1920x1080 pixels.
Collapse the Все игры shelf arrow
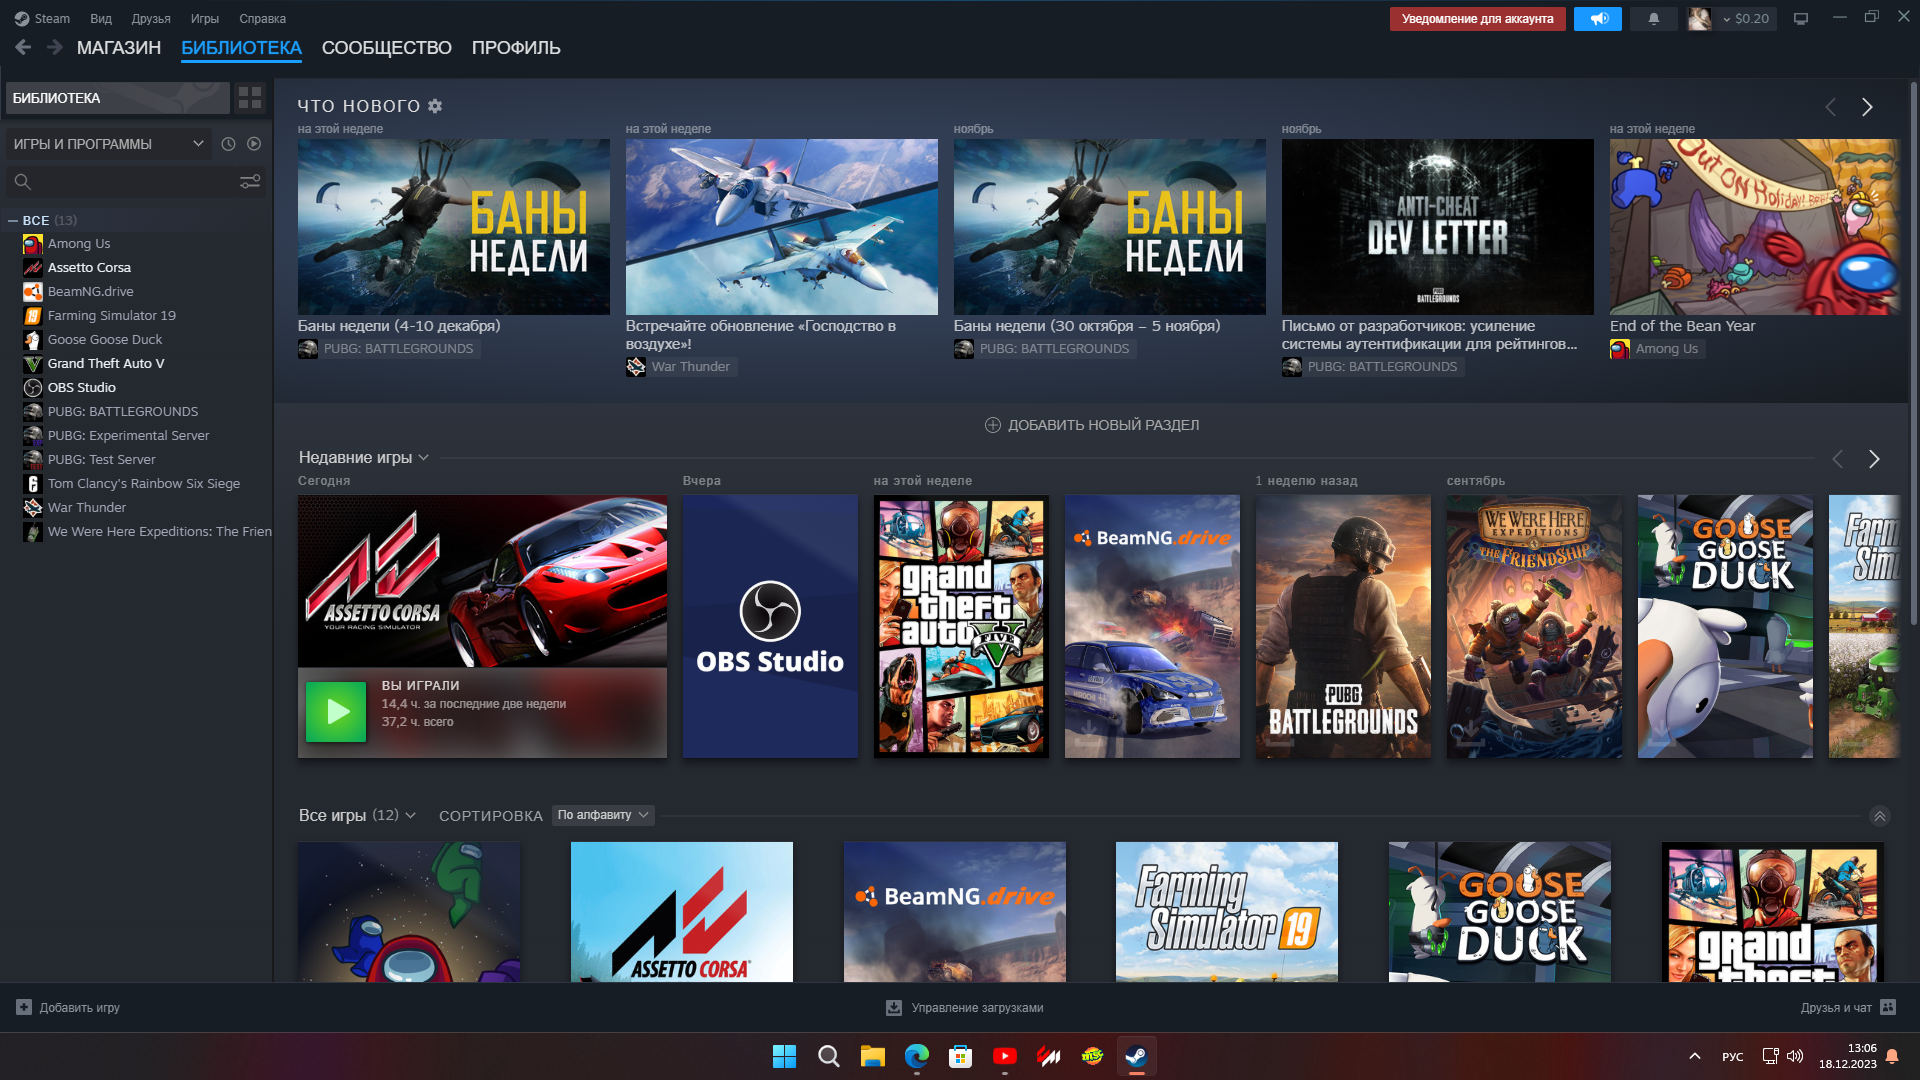[x=1880, y=816]
